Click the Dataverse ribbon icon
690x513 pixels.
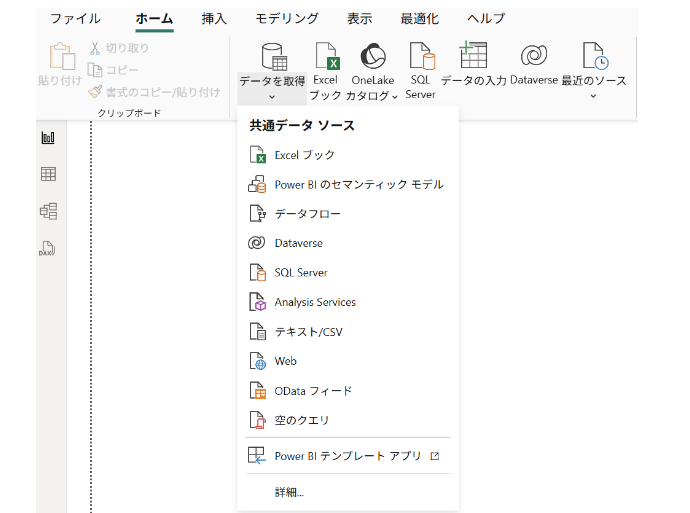(534, 55)
